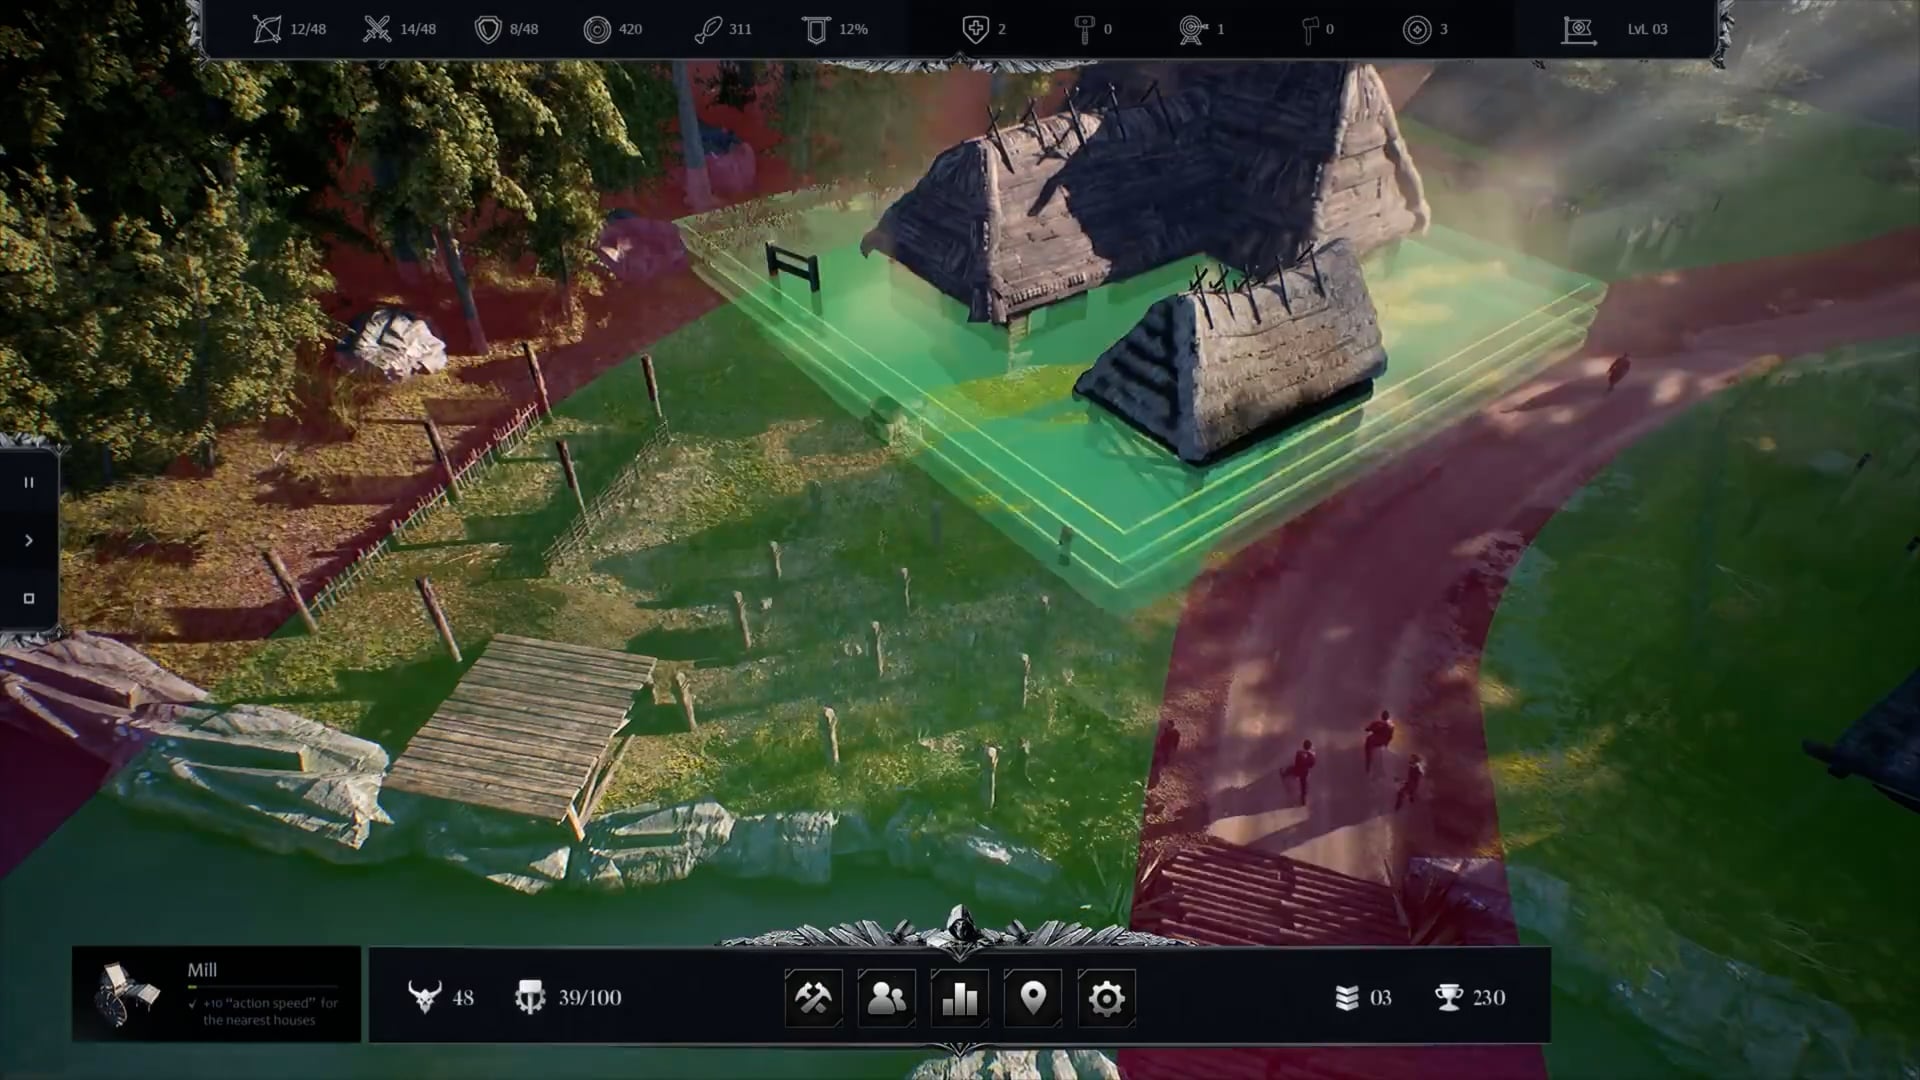Click the round medallion icon showing 3
The width and height of the screenshot is (1920, 1080).
coord(1417,30)
